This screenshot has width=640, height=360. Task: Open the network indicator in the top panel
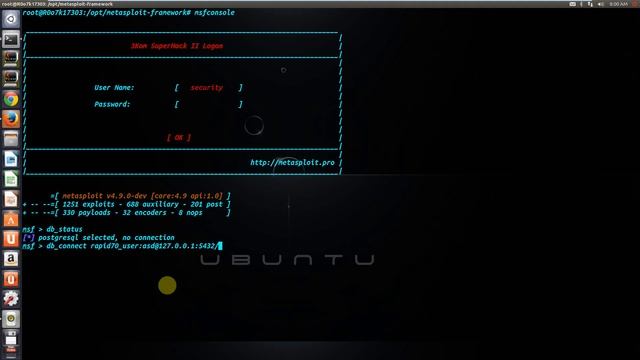(x=590, y=4)
